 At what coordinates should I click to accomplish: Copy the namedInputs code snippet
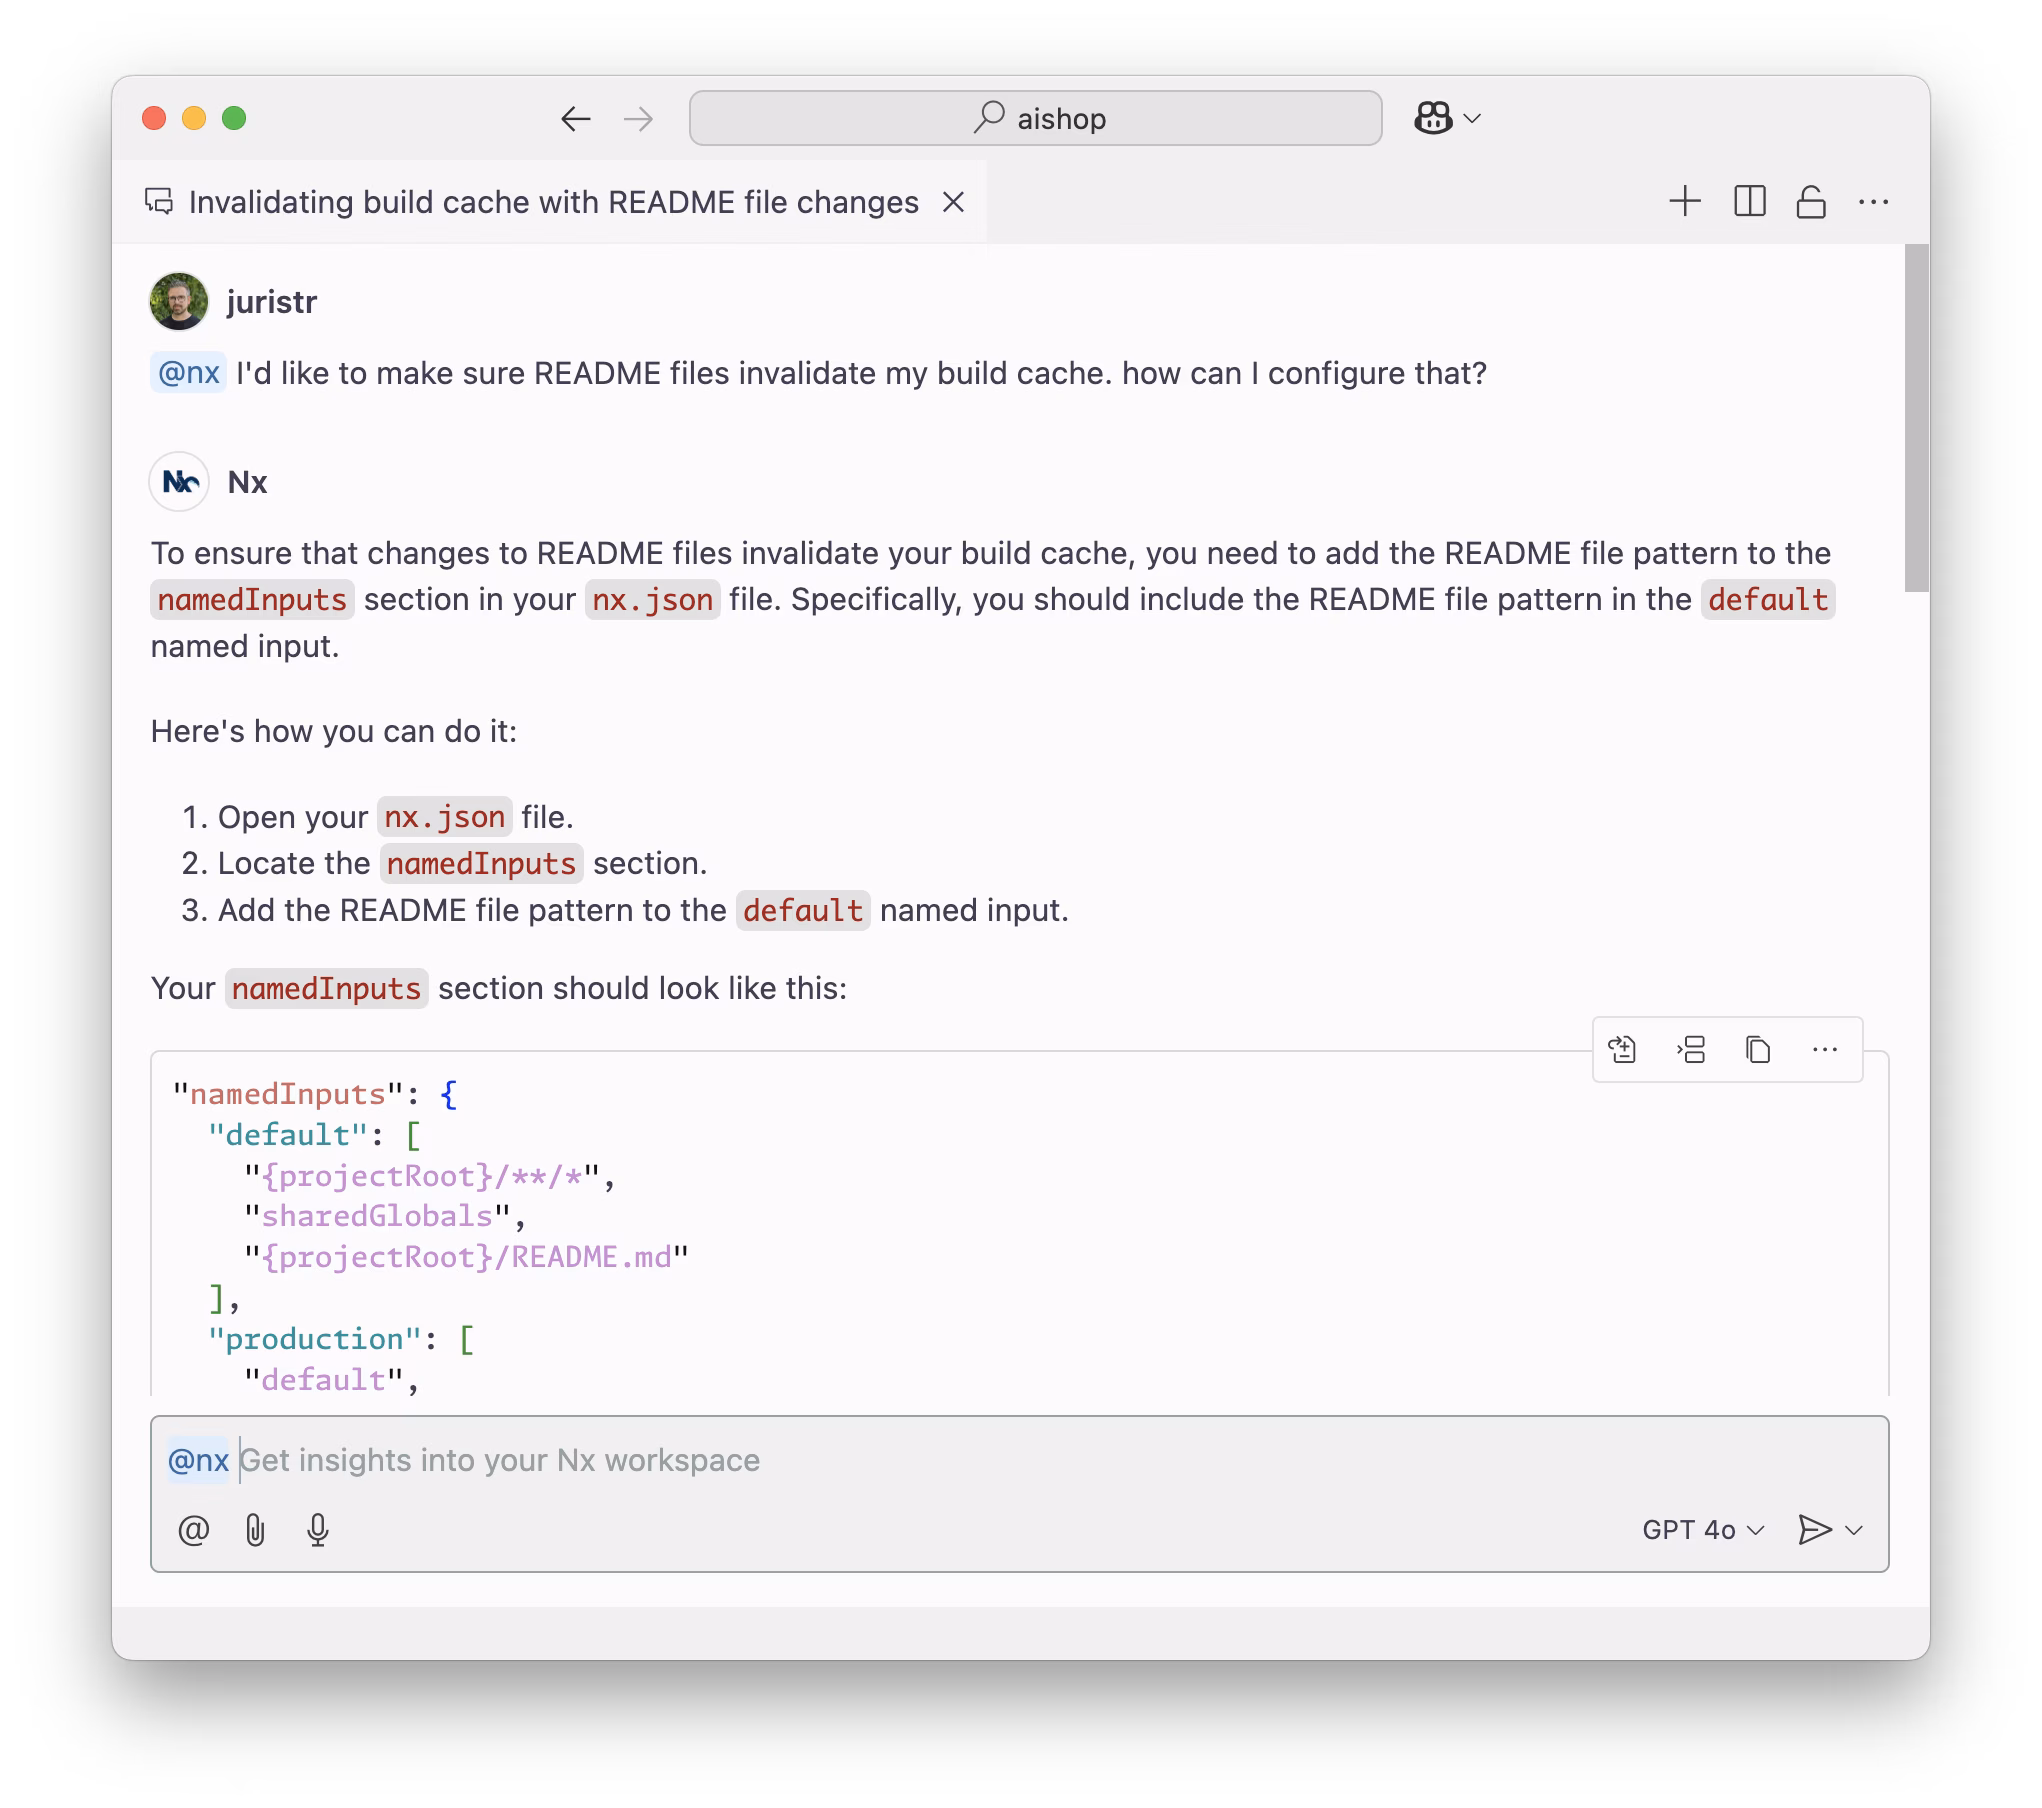coord(1757,1049)
